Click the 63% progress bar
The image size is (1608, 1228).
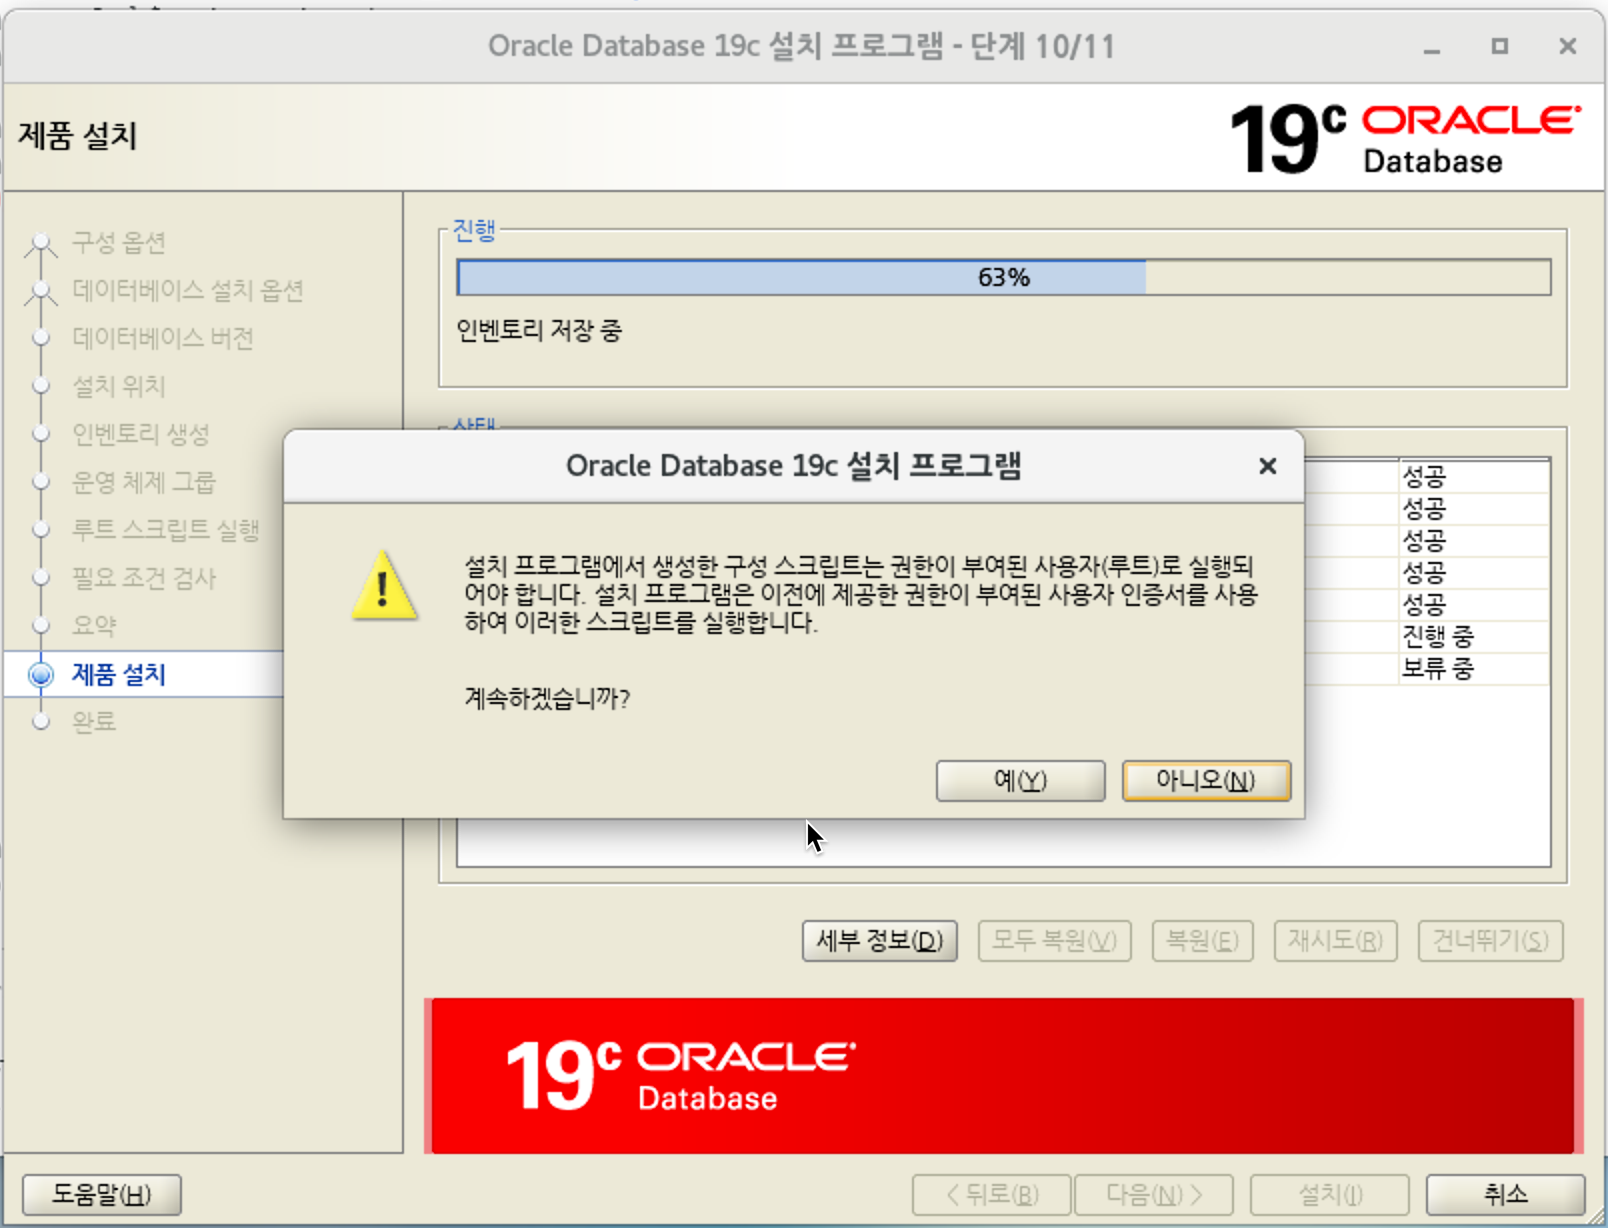1004,277
